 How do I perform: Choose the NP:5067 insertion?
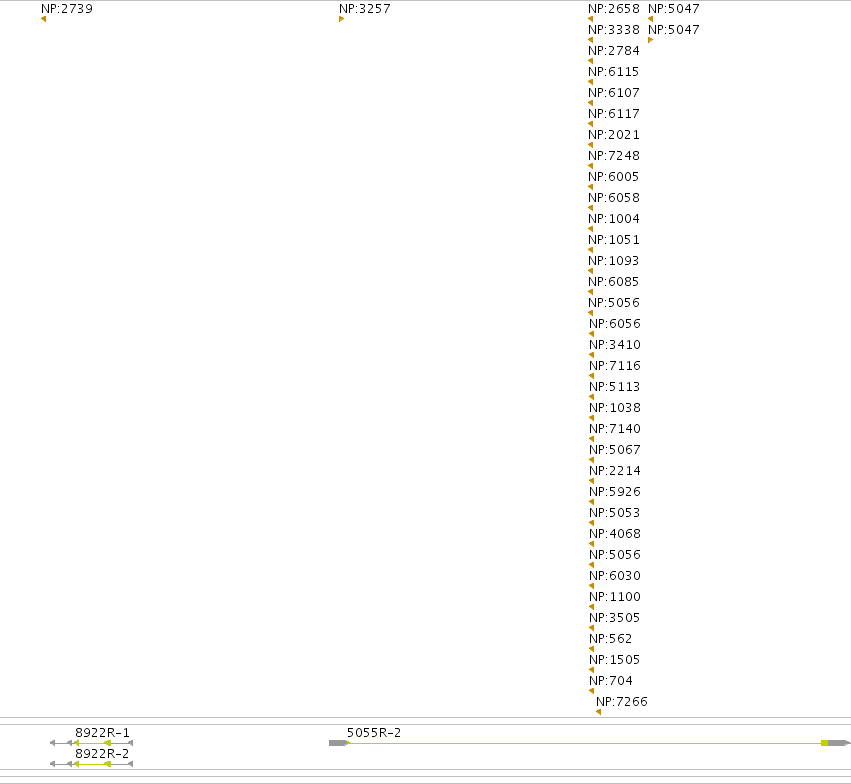click(615, 450)
